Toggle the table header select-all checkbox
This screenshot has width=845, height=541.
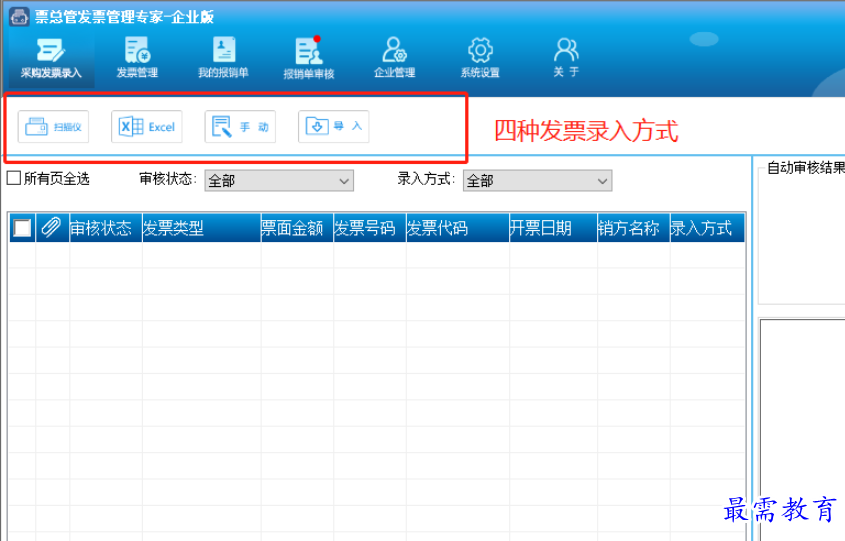coord(22,228)
